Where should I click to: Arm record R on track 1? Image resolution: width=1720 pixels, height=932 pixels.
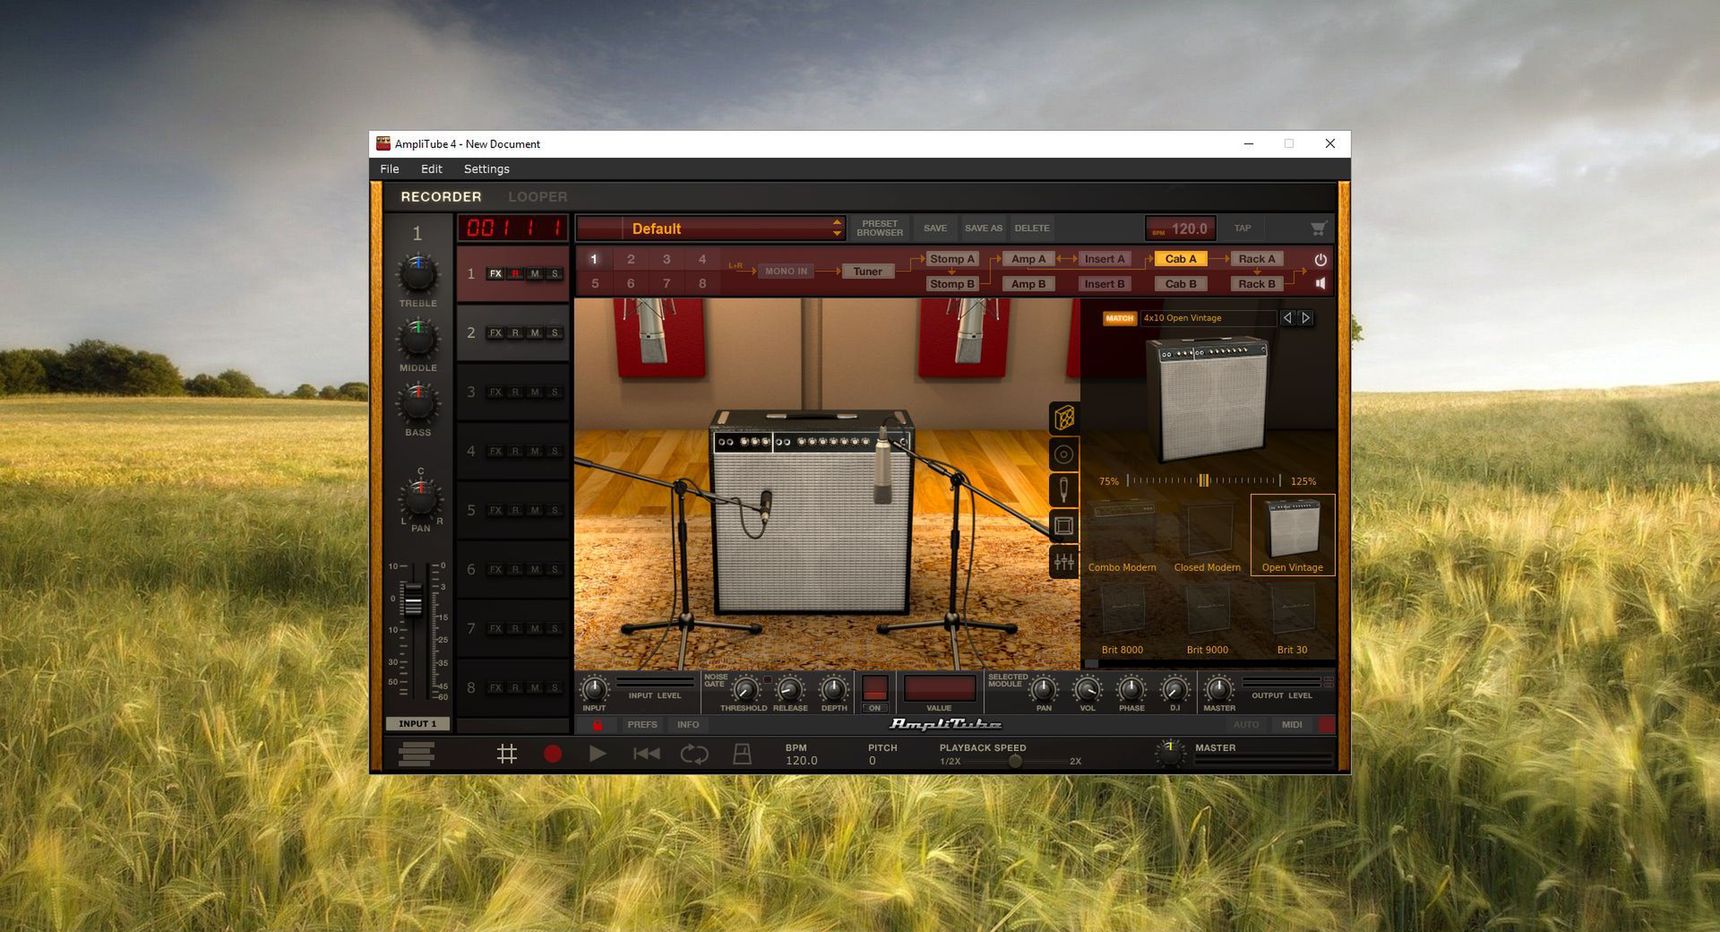coord(516,274)
